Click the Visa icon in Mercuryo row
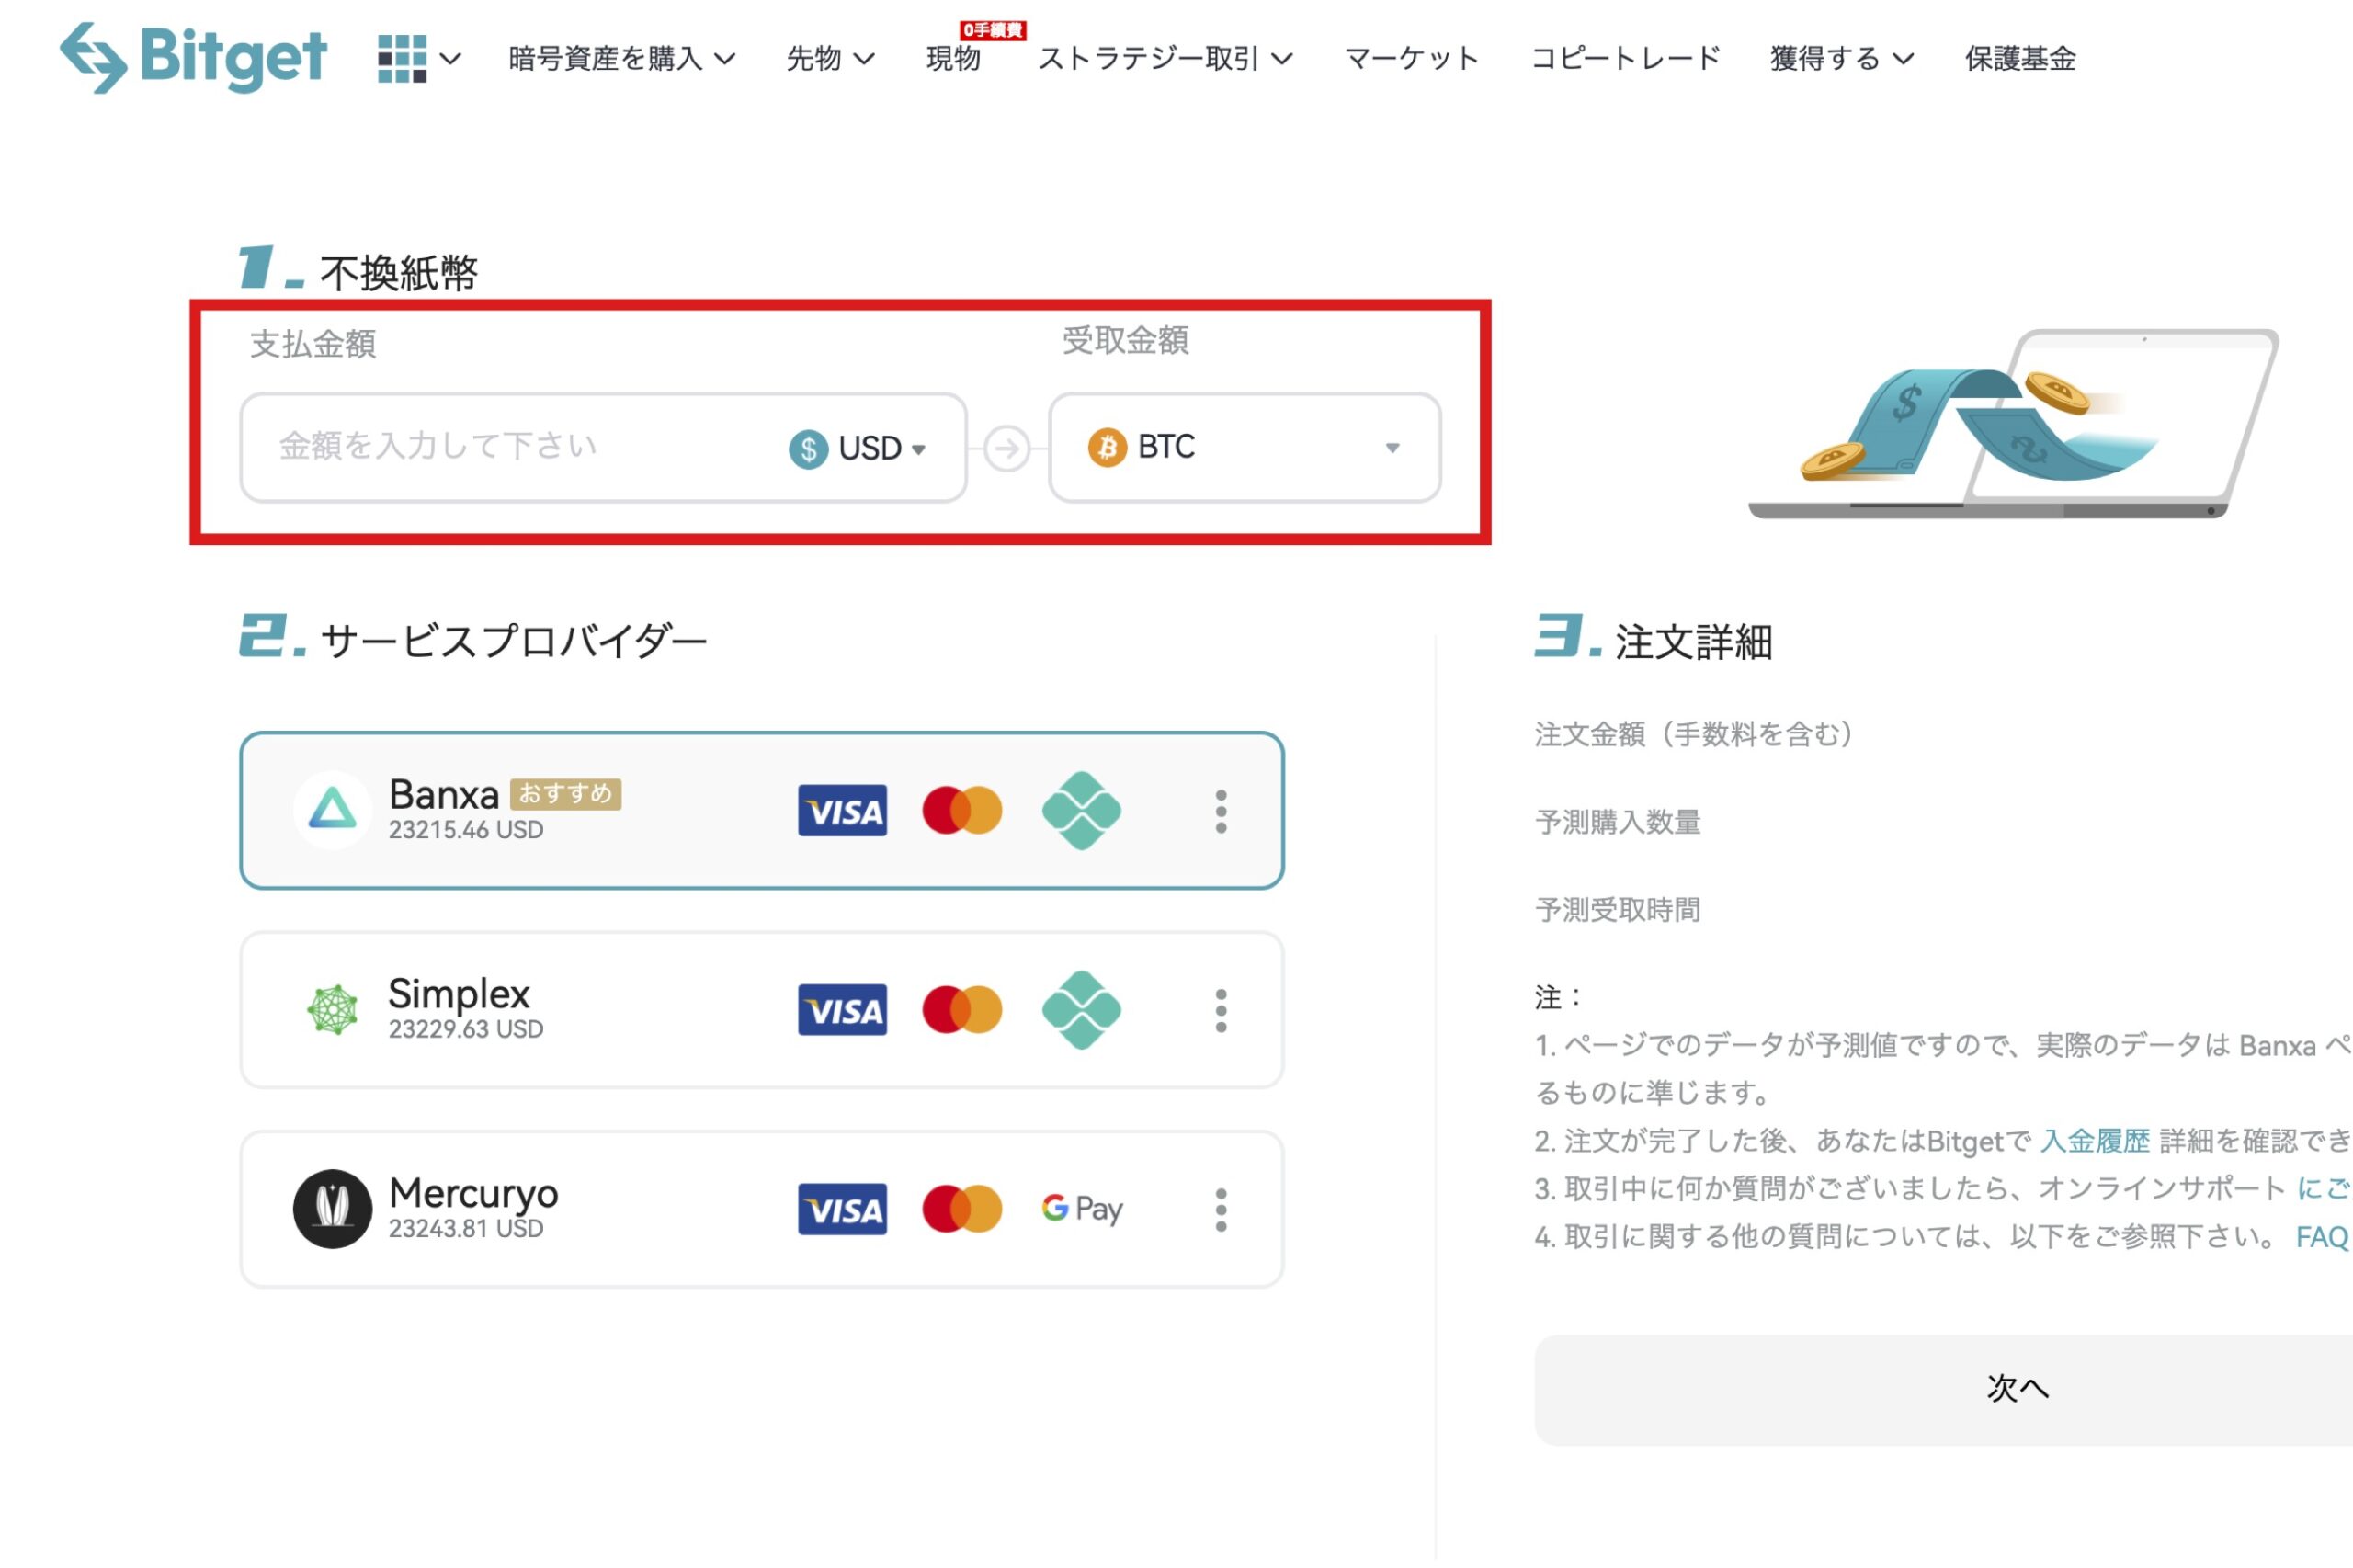This screenshot has height=1568, width=2353. coord(842,1208)
